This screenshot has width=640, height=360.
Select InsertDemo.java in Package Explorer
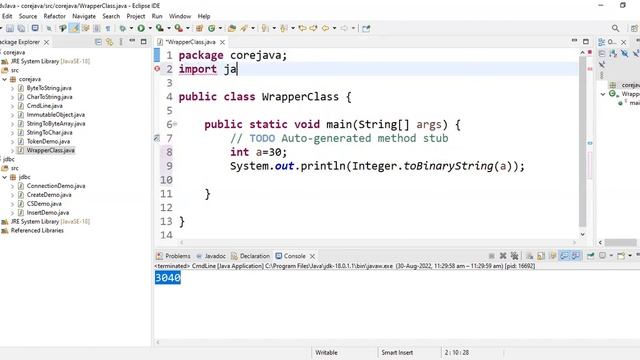click(48, 213)
